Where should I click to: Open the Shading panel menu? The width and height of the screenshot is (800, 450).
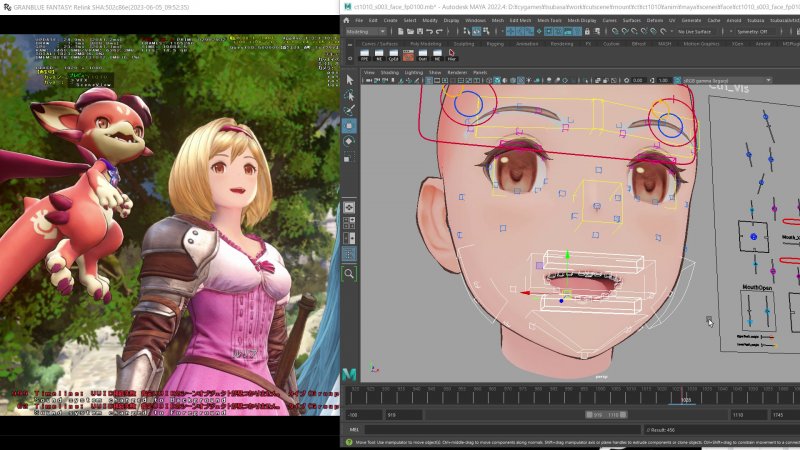point(390,72)
